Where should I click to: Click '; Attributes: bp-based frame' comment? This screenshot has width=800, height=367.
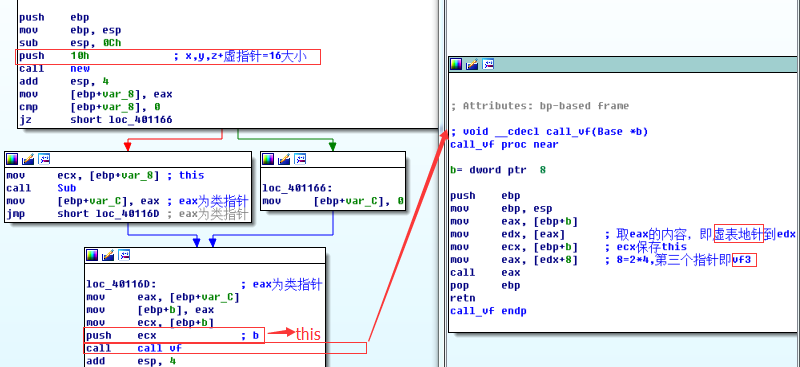point(540,106)
